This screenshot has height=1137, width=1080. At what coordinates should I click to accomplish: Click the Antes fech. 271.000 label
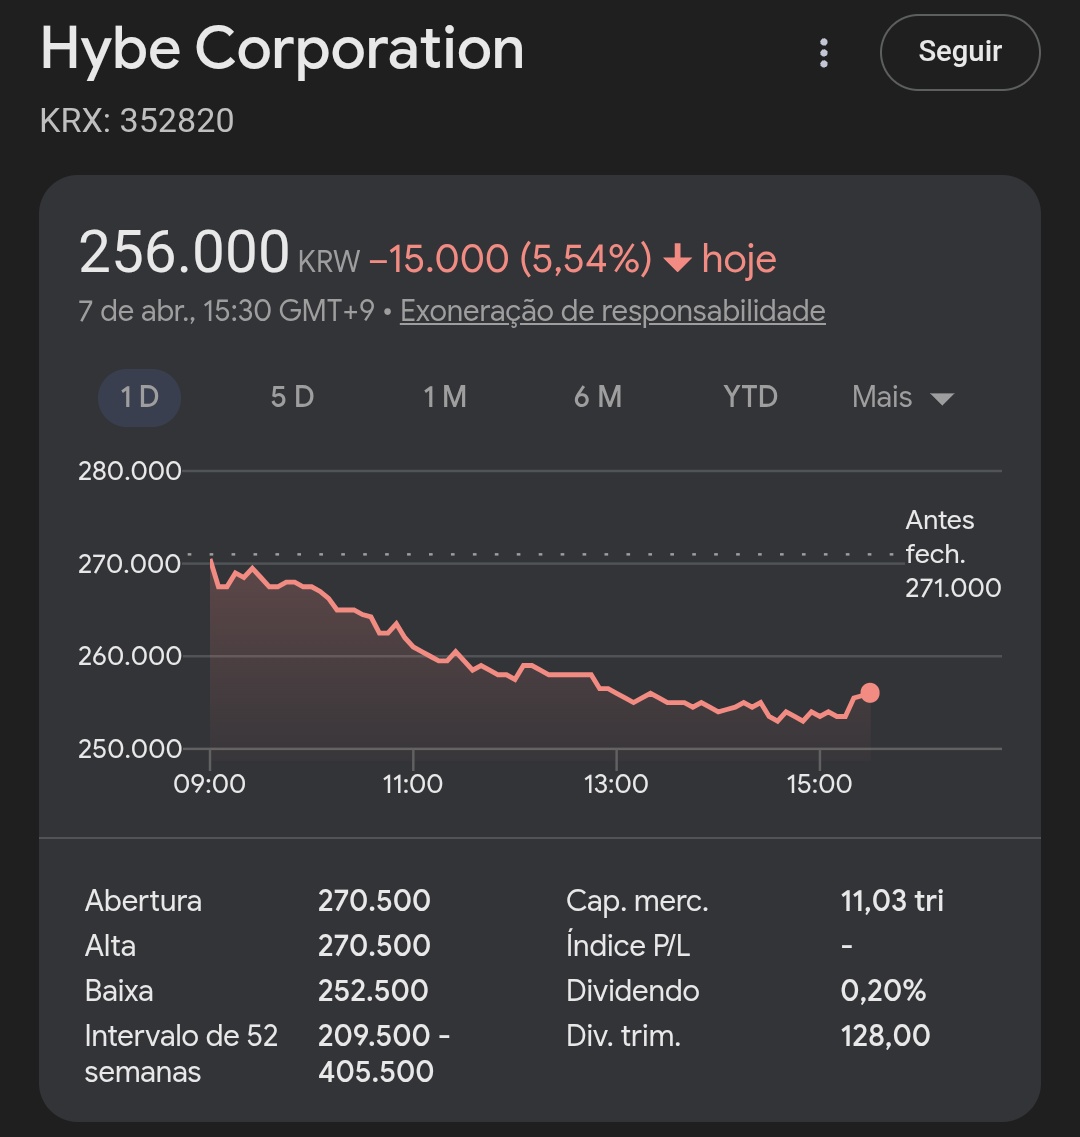coord(952,553)
